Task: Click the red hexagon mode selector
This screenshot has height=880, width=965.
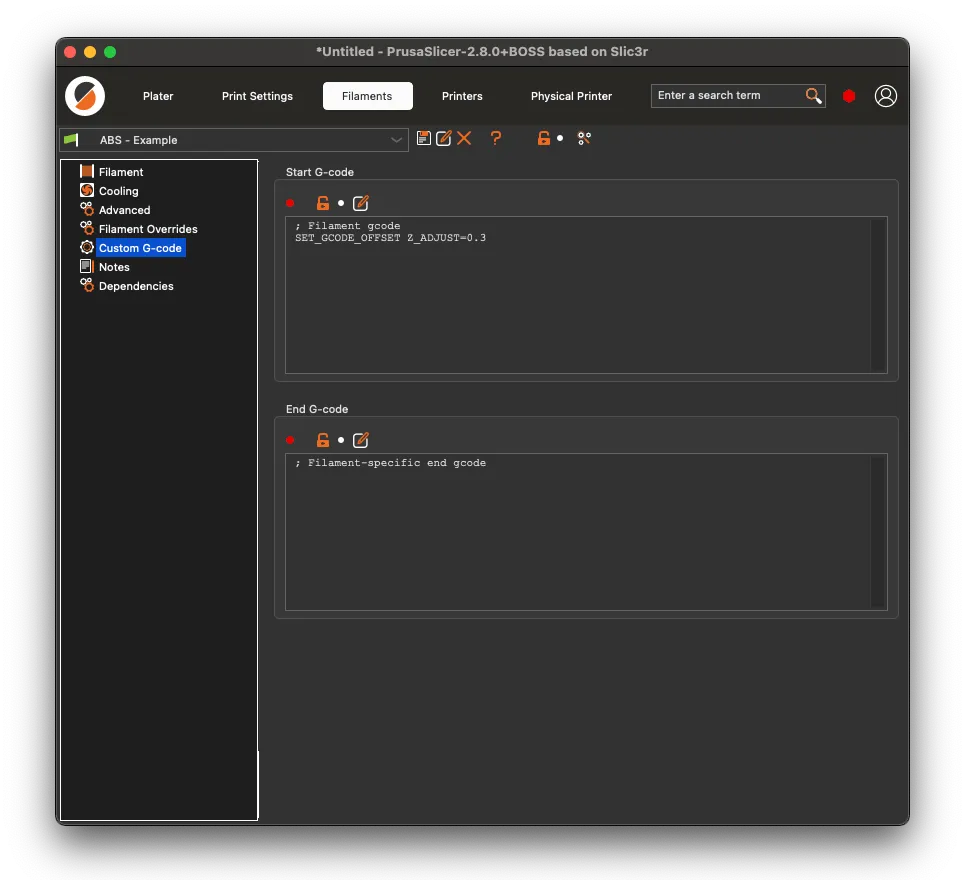Action: (849, 96)
